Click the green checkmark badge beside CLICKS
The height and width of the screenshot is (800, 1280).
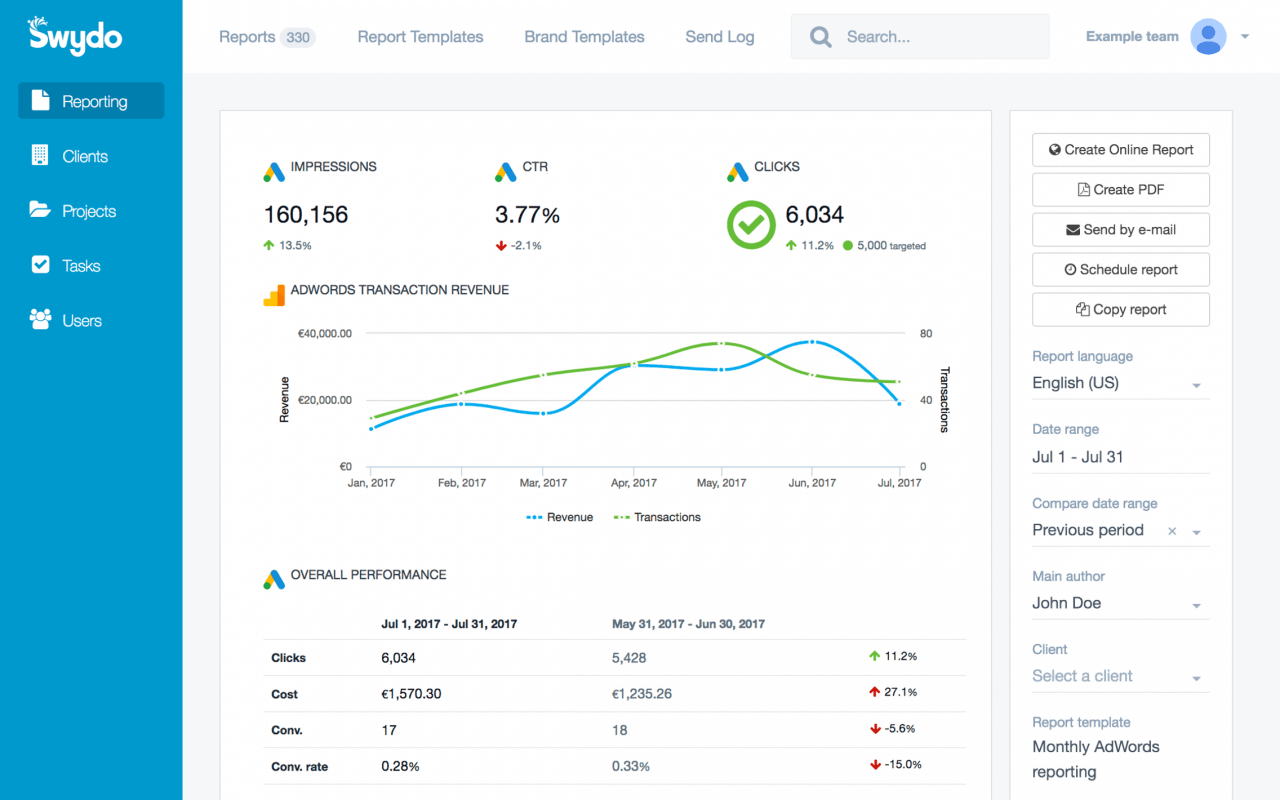point(750,224)
